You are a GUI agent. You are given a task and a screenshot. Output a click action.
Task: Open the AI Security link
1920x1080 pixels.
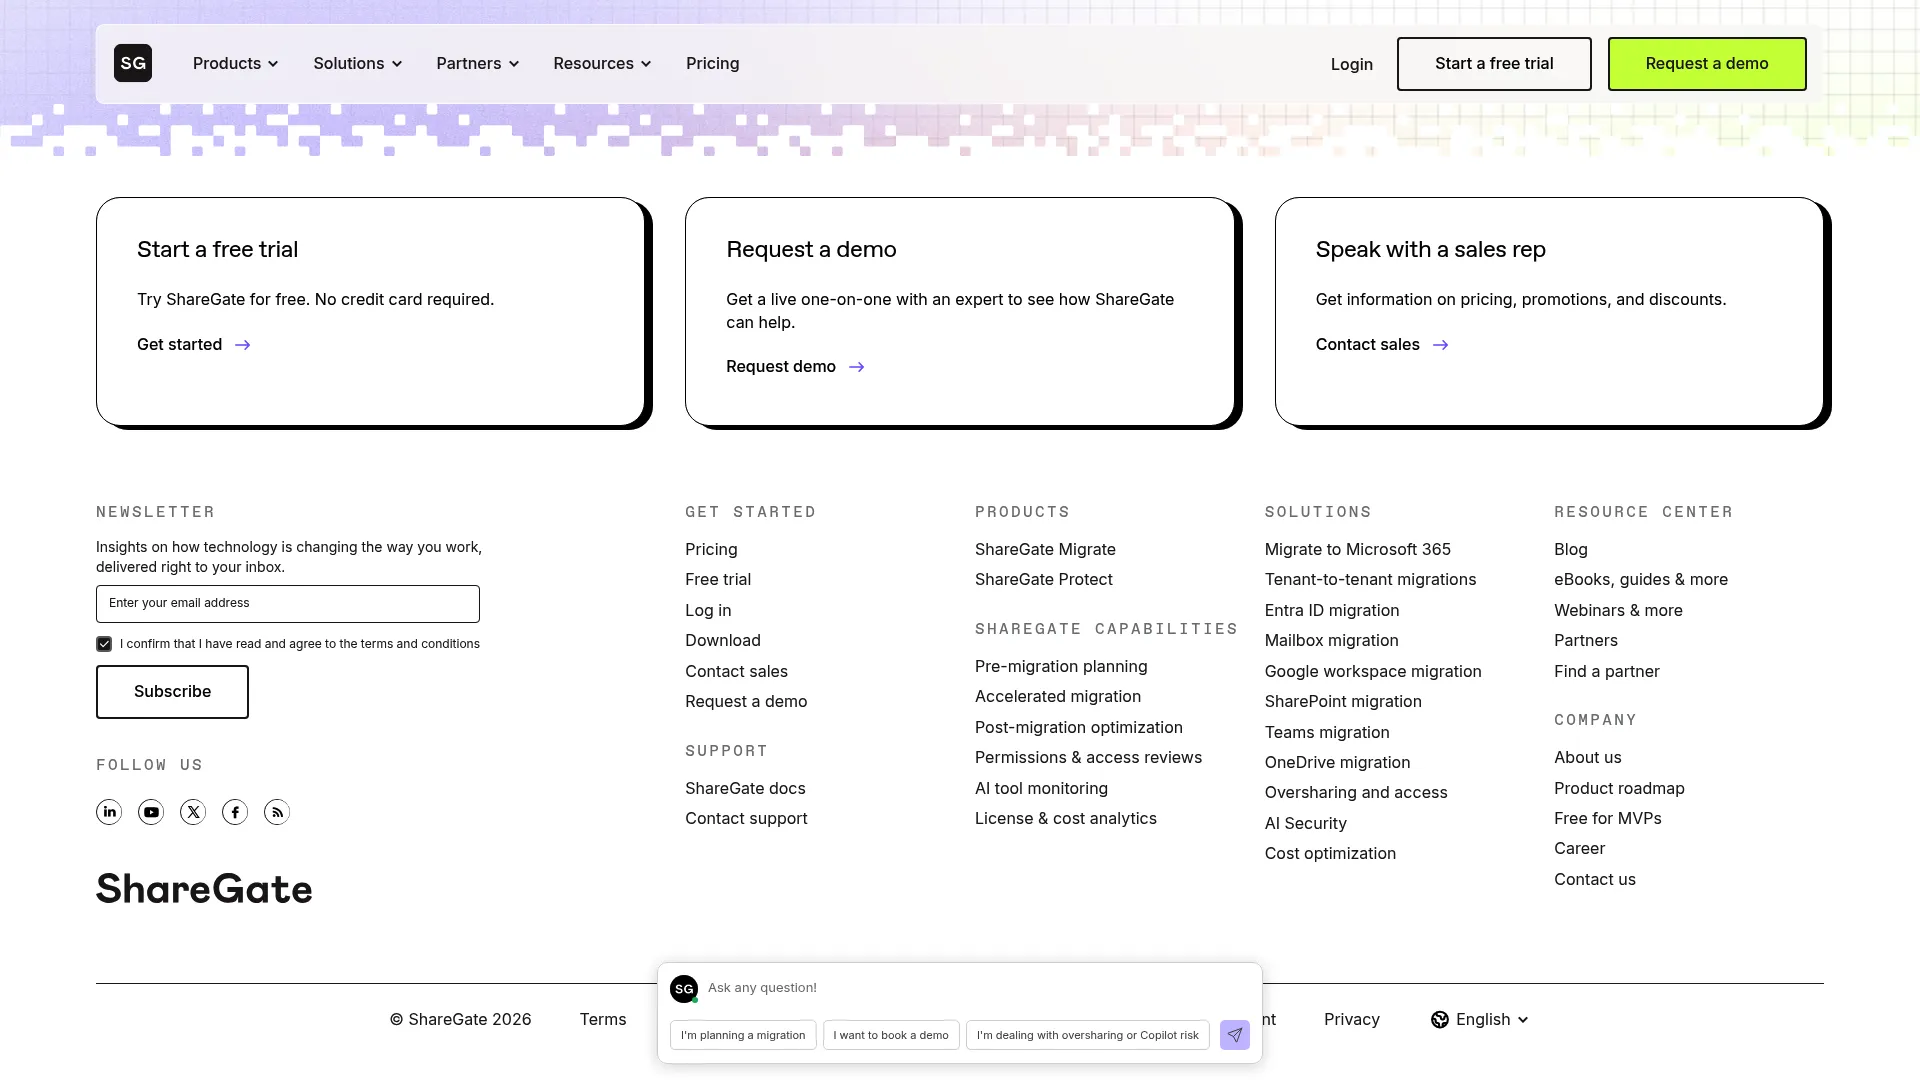(x=1306, y=824)
